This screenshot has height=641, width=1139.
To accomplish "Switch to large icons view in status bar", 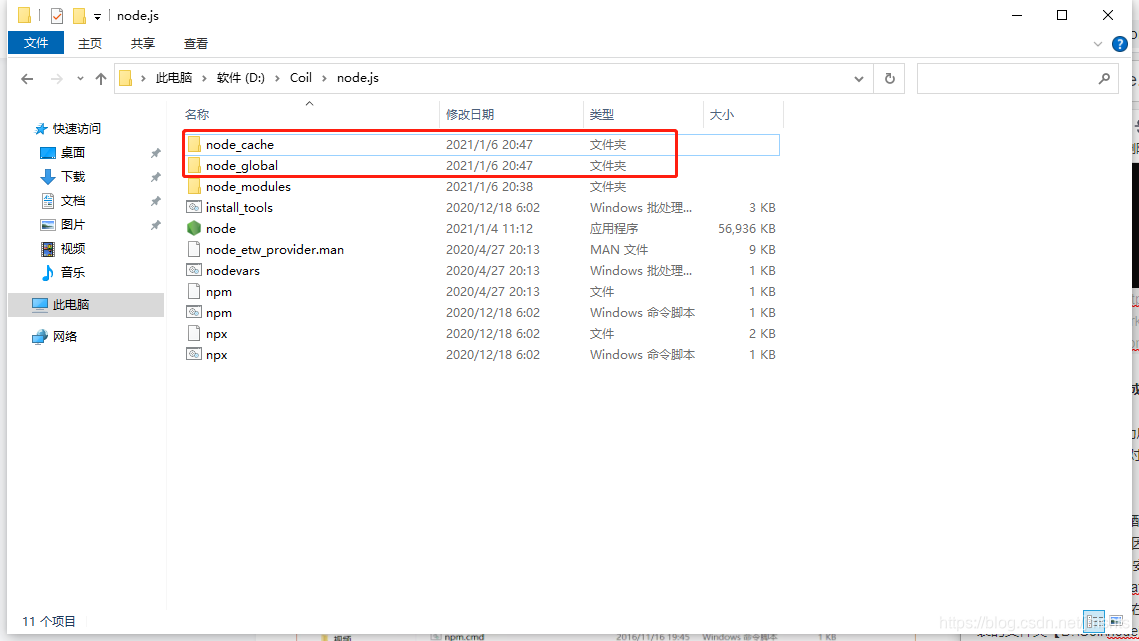I will coord(1116,621).
